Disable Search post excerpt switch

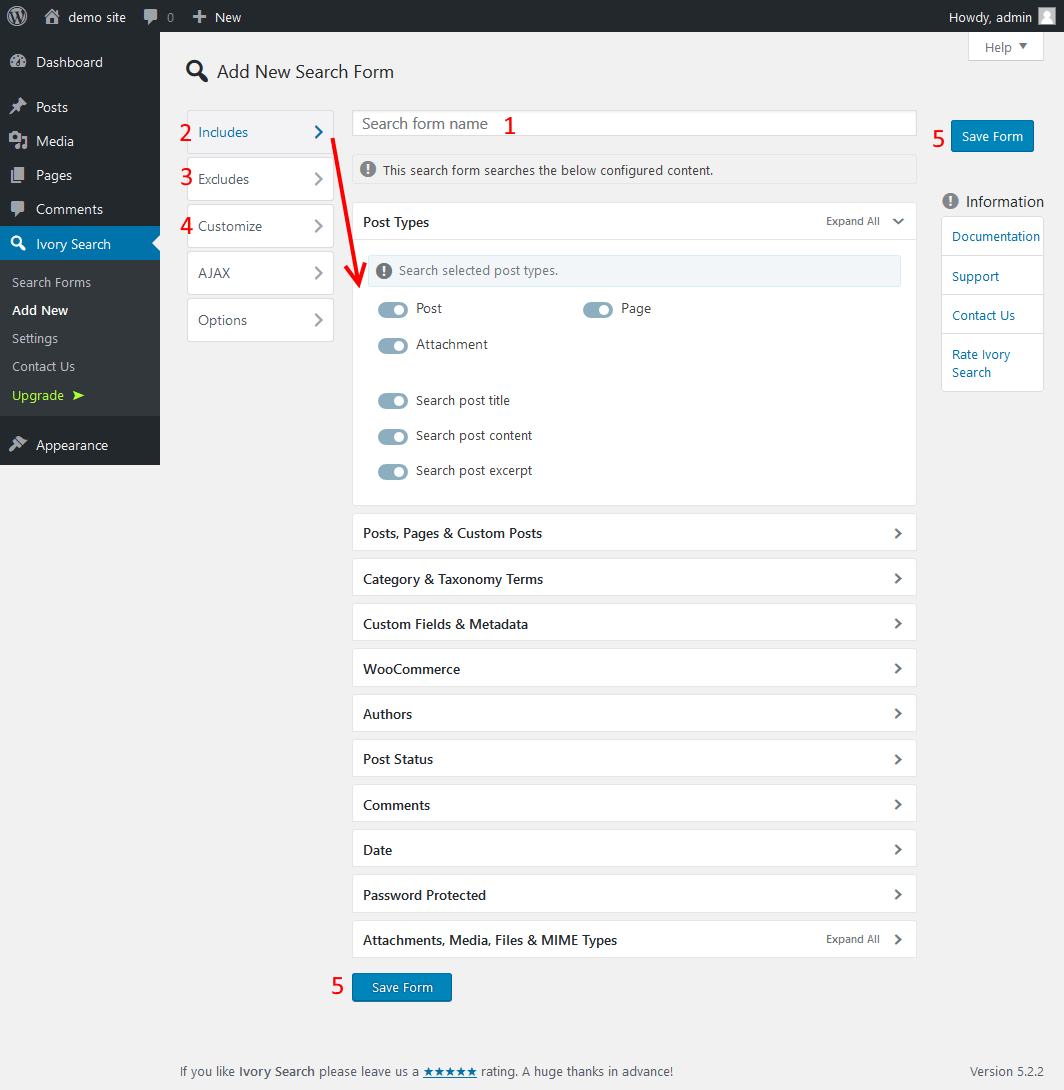pyautogui.click(x=393, y=472)
